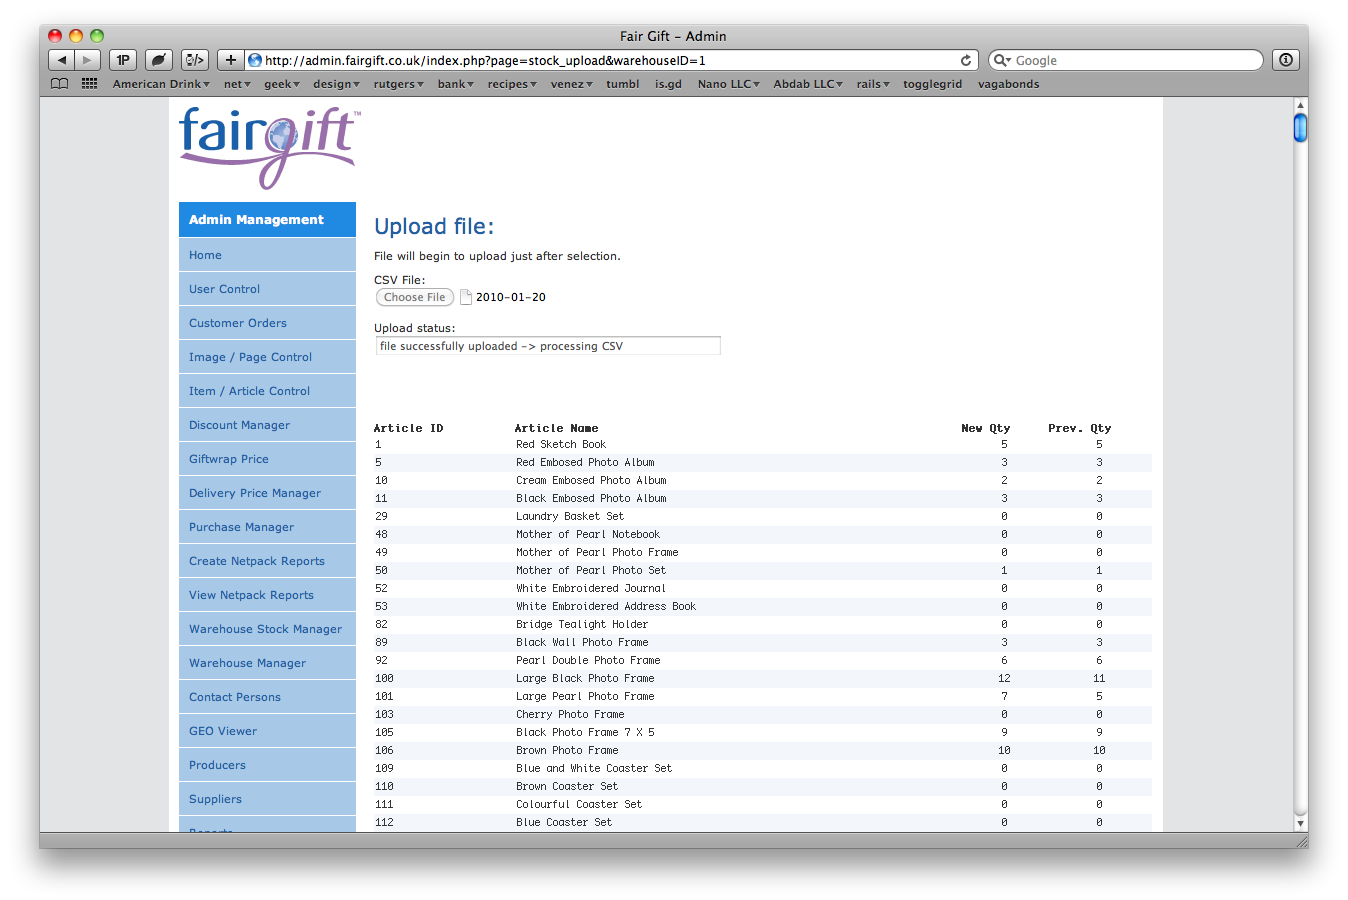
Task: Click the page's vertical scrollbar thumb
Action: (1300, 128)
